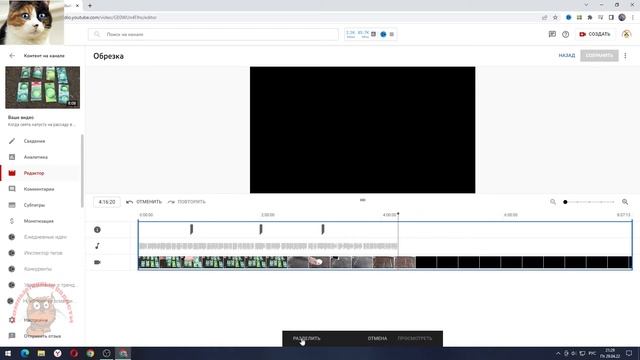Go back via the Контент на канале arrow

(x=12, y=56)
